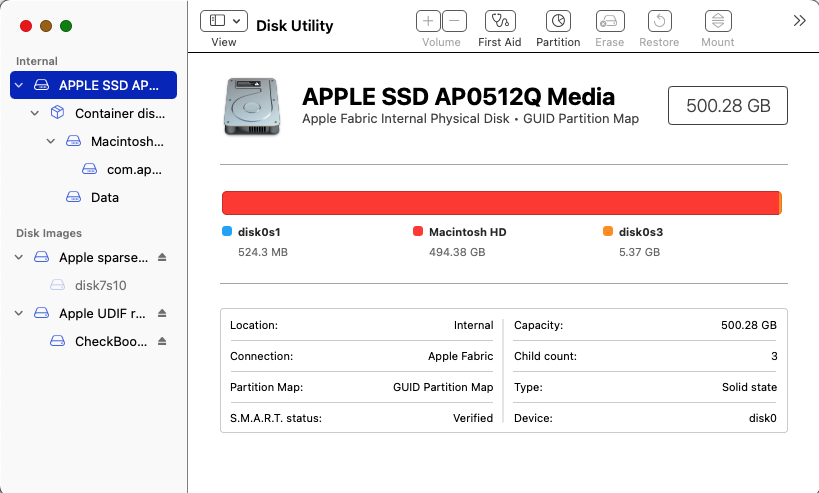819x493 pixels.
Task: Click the disk7s10 drive icon
Action: [57, 285]
